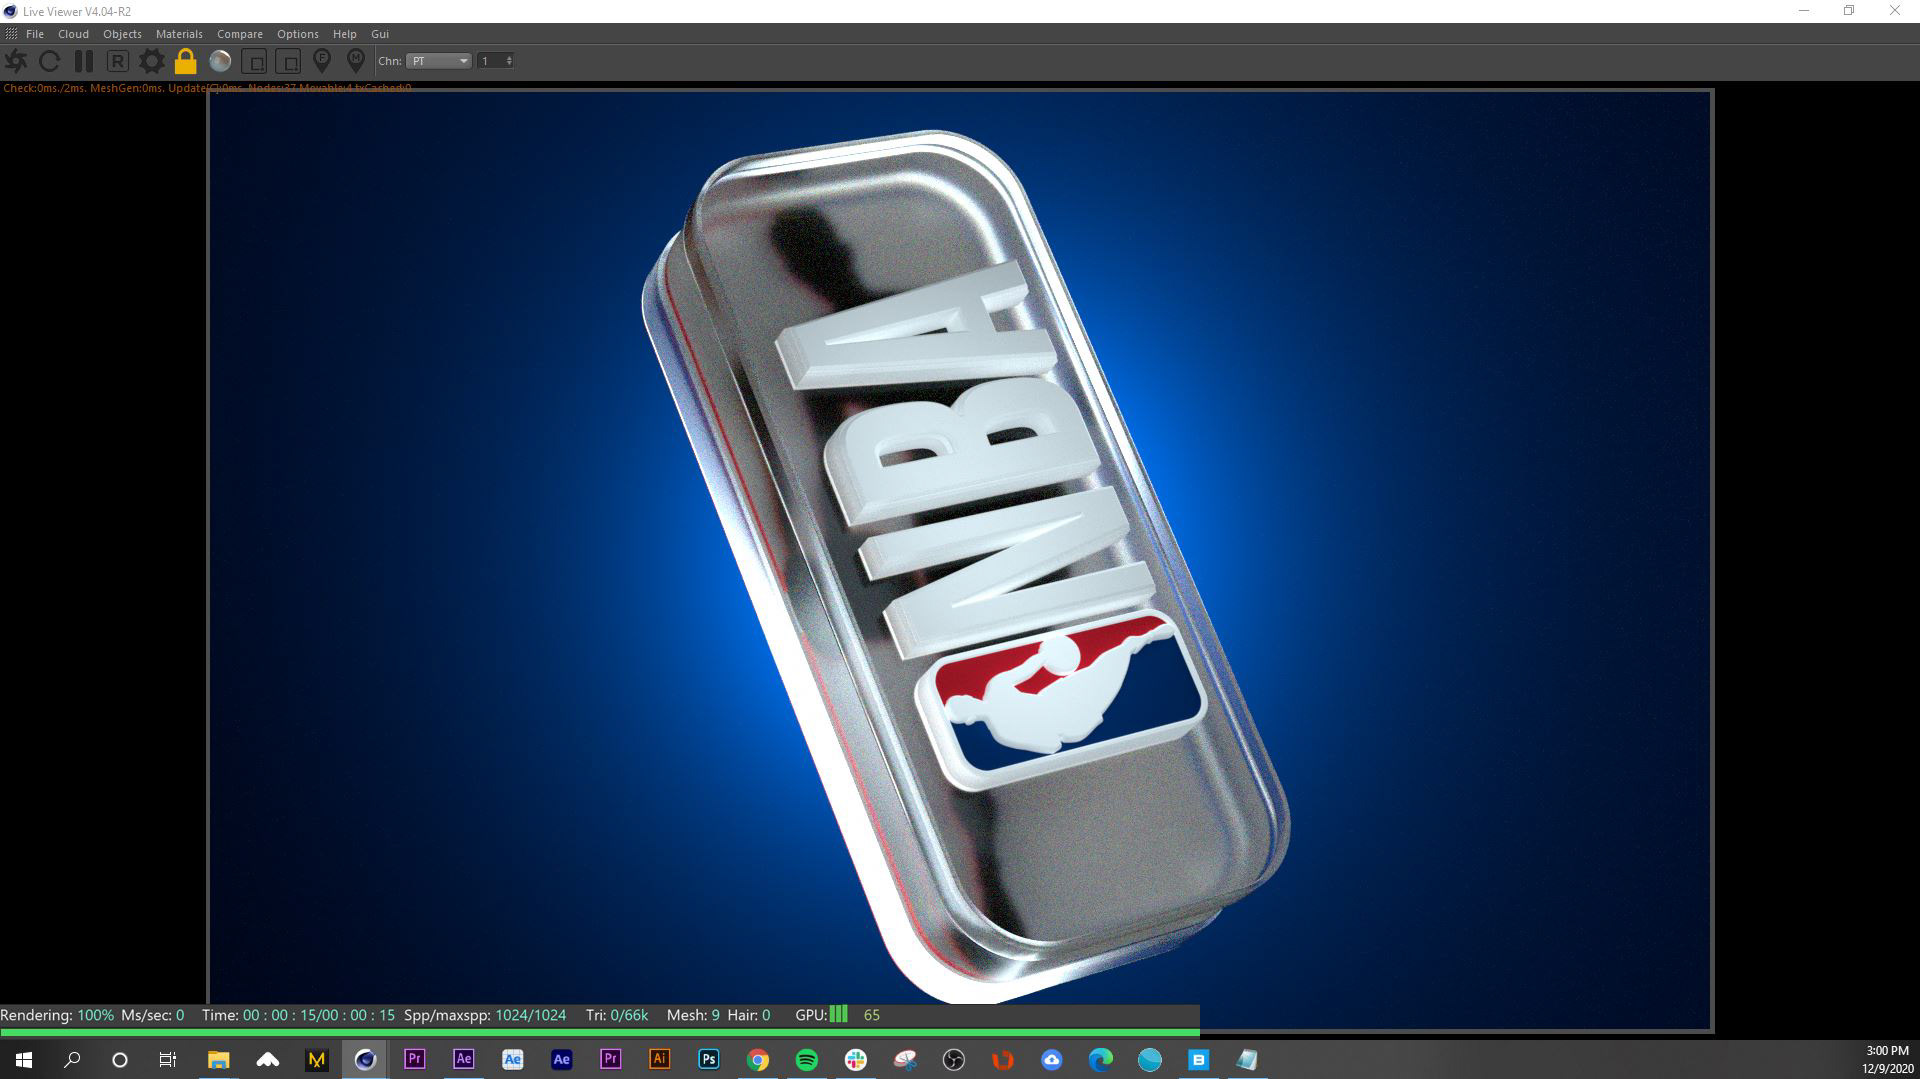Open the Help menu
The width and height of the screenshot is (1920, 1079).
click(x=345, y=34)
